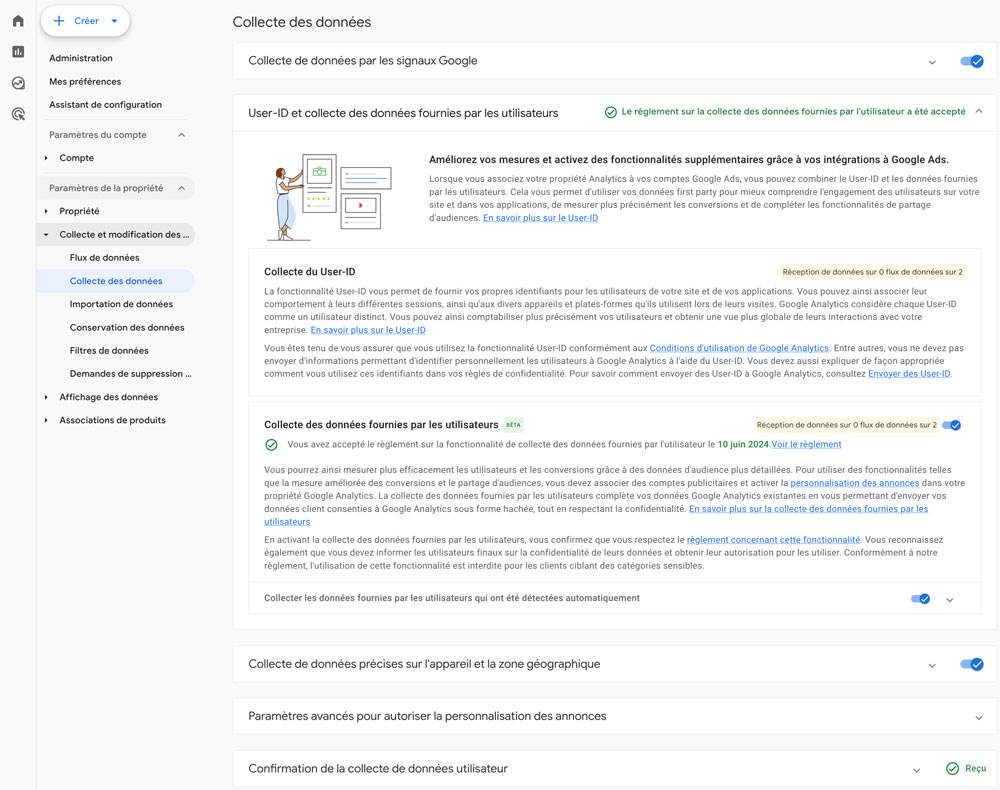Viewport: 1000px width, 790px height.
Task: Expand the automatically detected data chevron
Action: (x=950, y=600)
